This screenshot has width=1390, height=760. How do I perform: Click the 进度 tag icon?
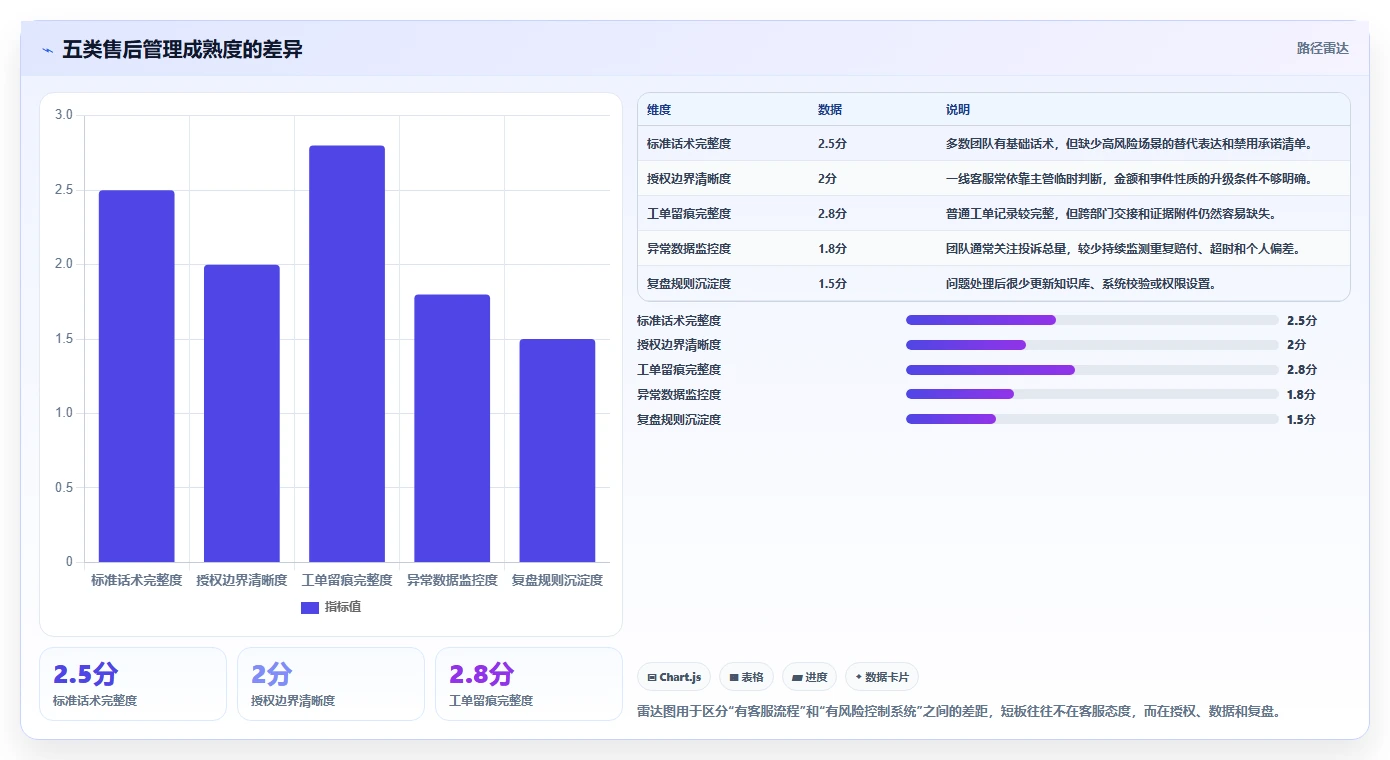(x=797, y=677)
